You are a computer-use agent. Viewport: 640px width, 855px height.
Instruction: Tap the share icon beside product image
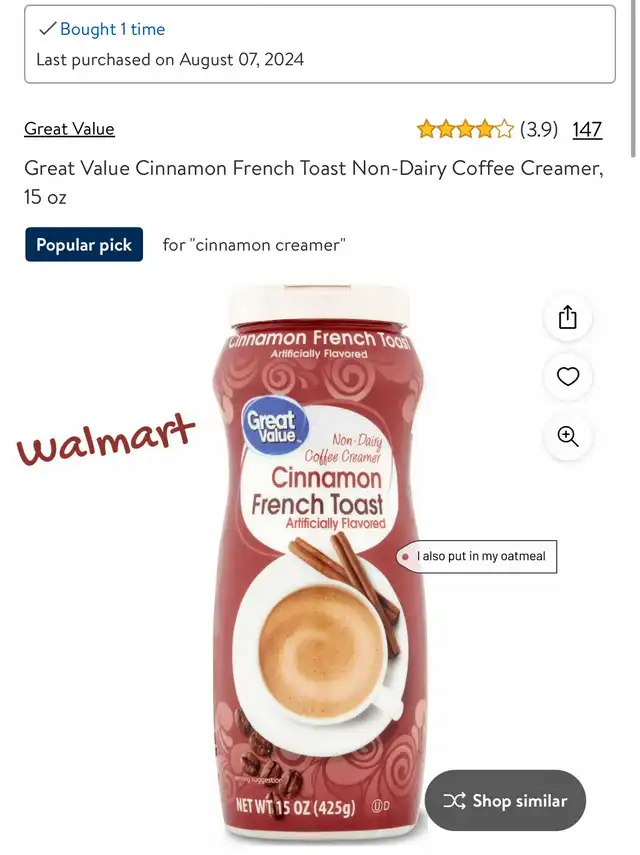point(568,317)
